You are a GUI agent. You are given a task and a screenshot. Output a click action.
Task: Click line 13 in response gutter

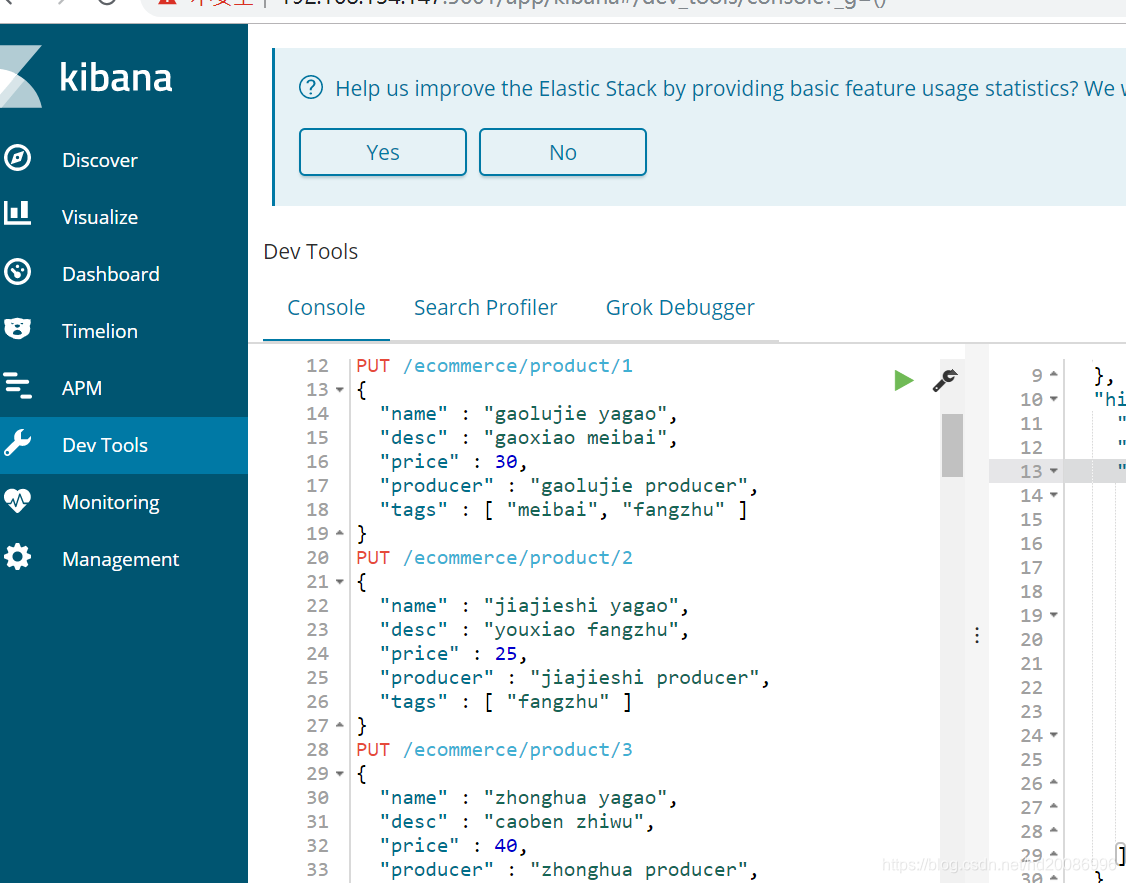1031,472
